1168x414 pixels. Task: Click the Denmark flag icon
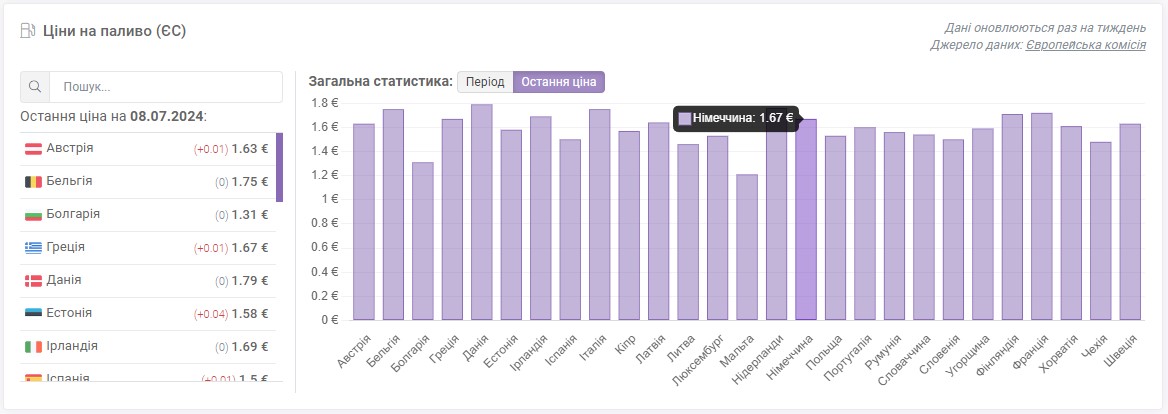click(34, 281)
